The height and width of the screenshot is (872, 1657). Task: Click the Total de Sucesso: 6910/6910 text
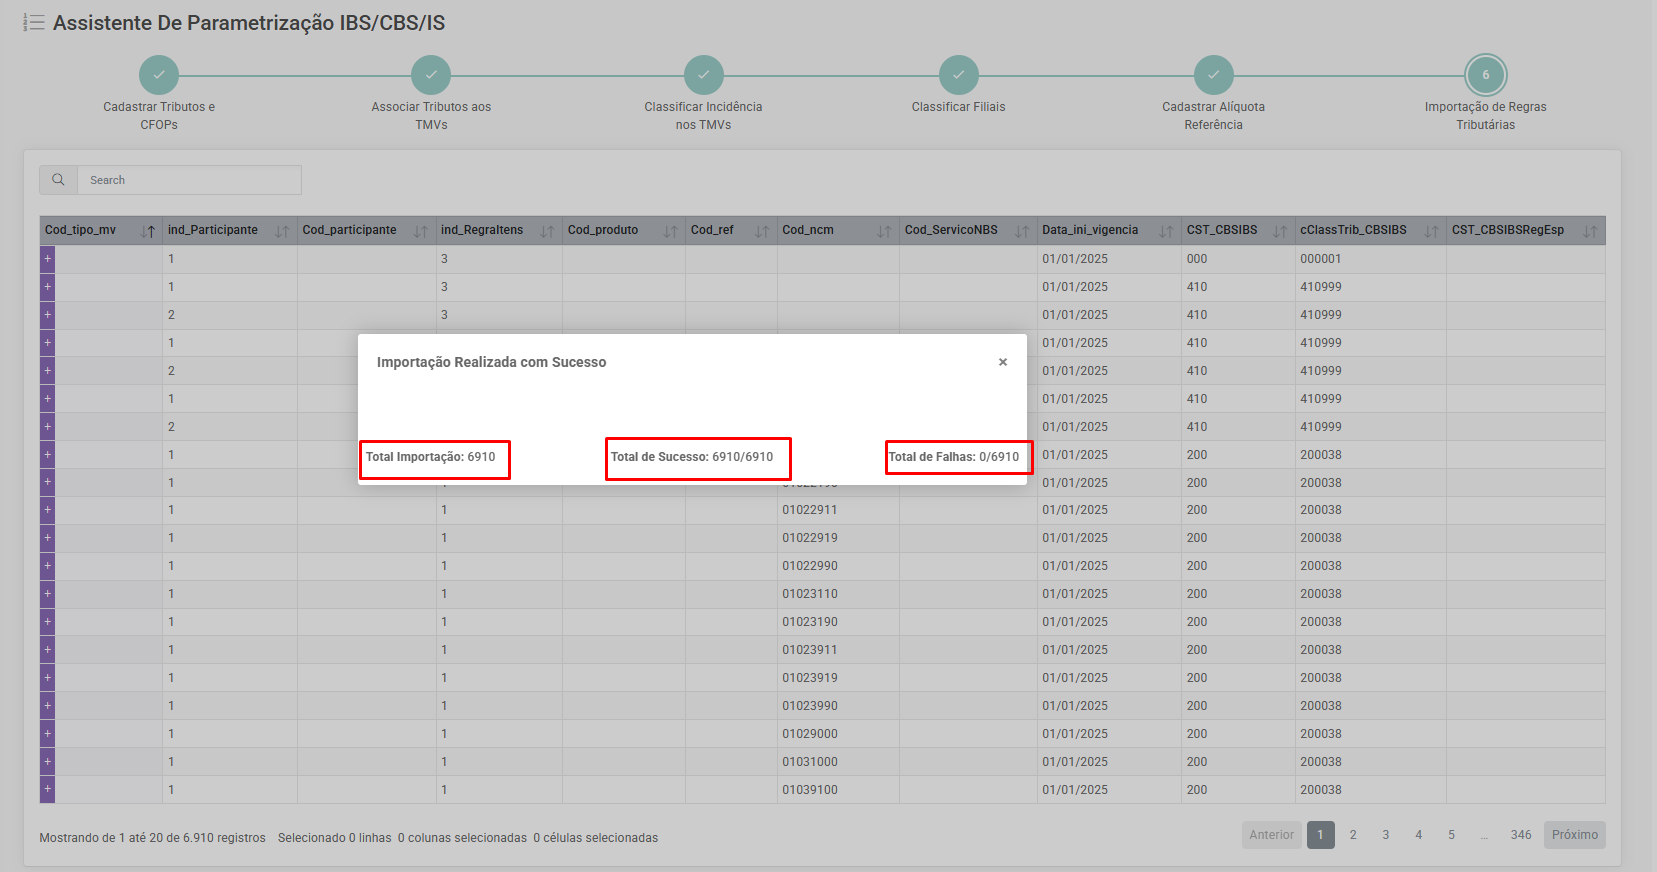692,457
